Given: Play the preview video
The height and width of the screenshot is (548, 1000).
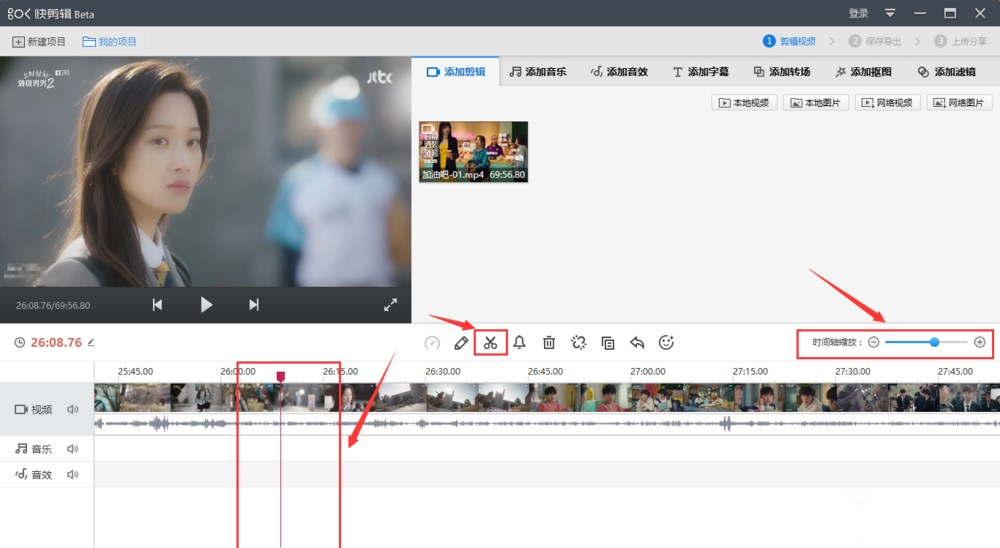Looking at the screenshot, I should [206, 305].
